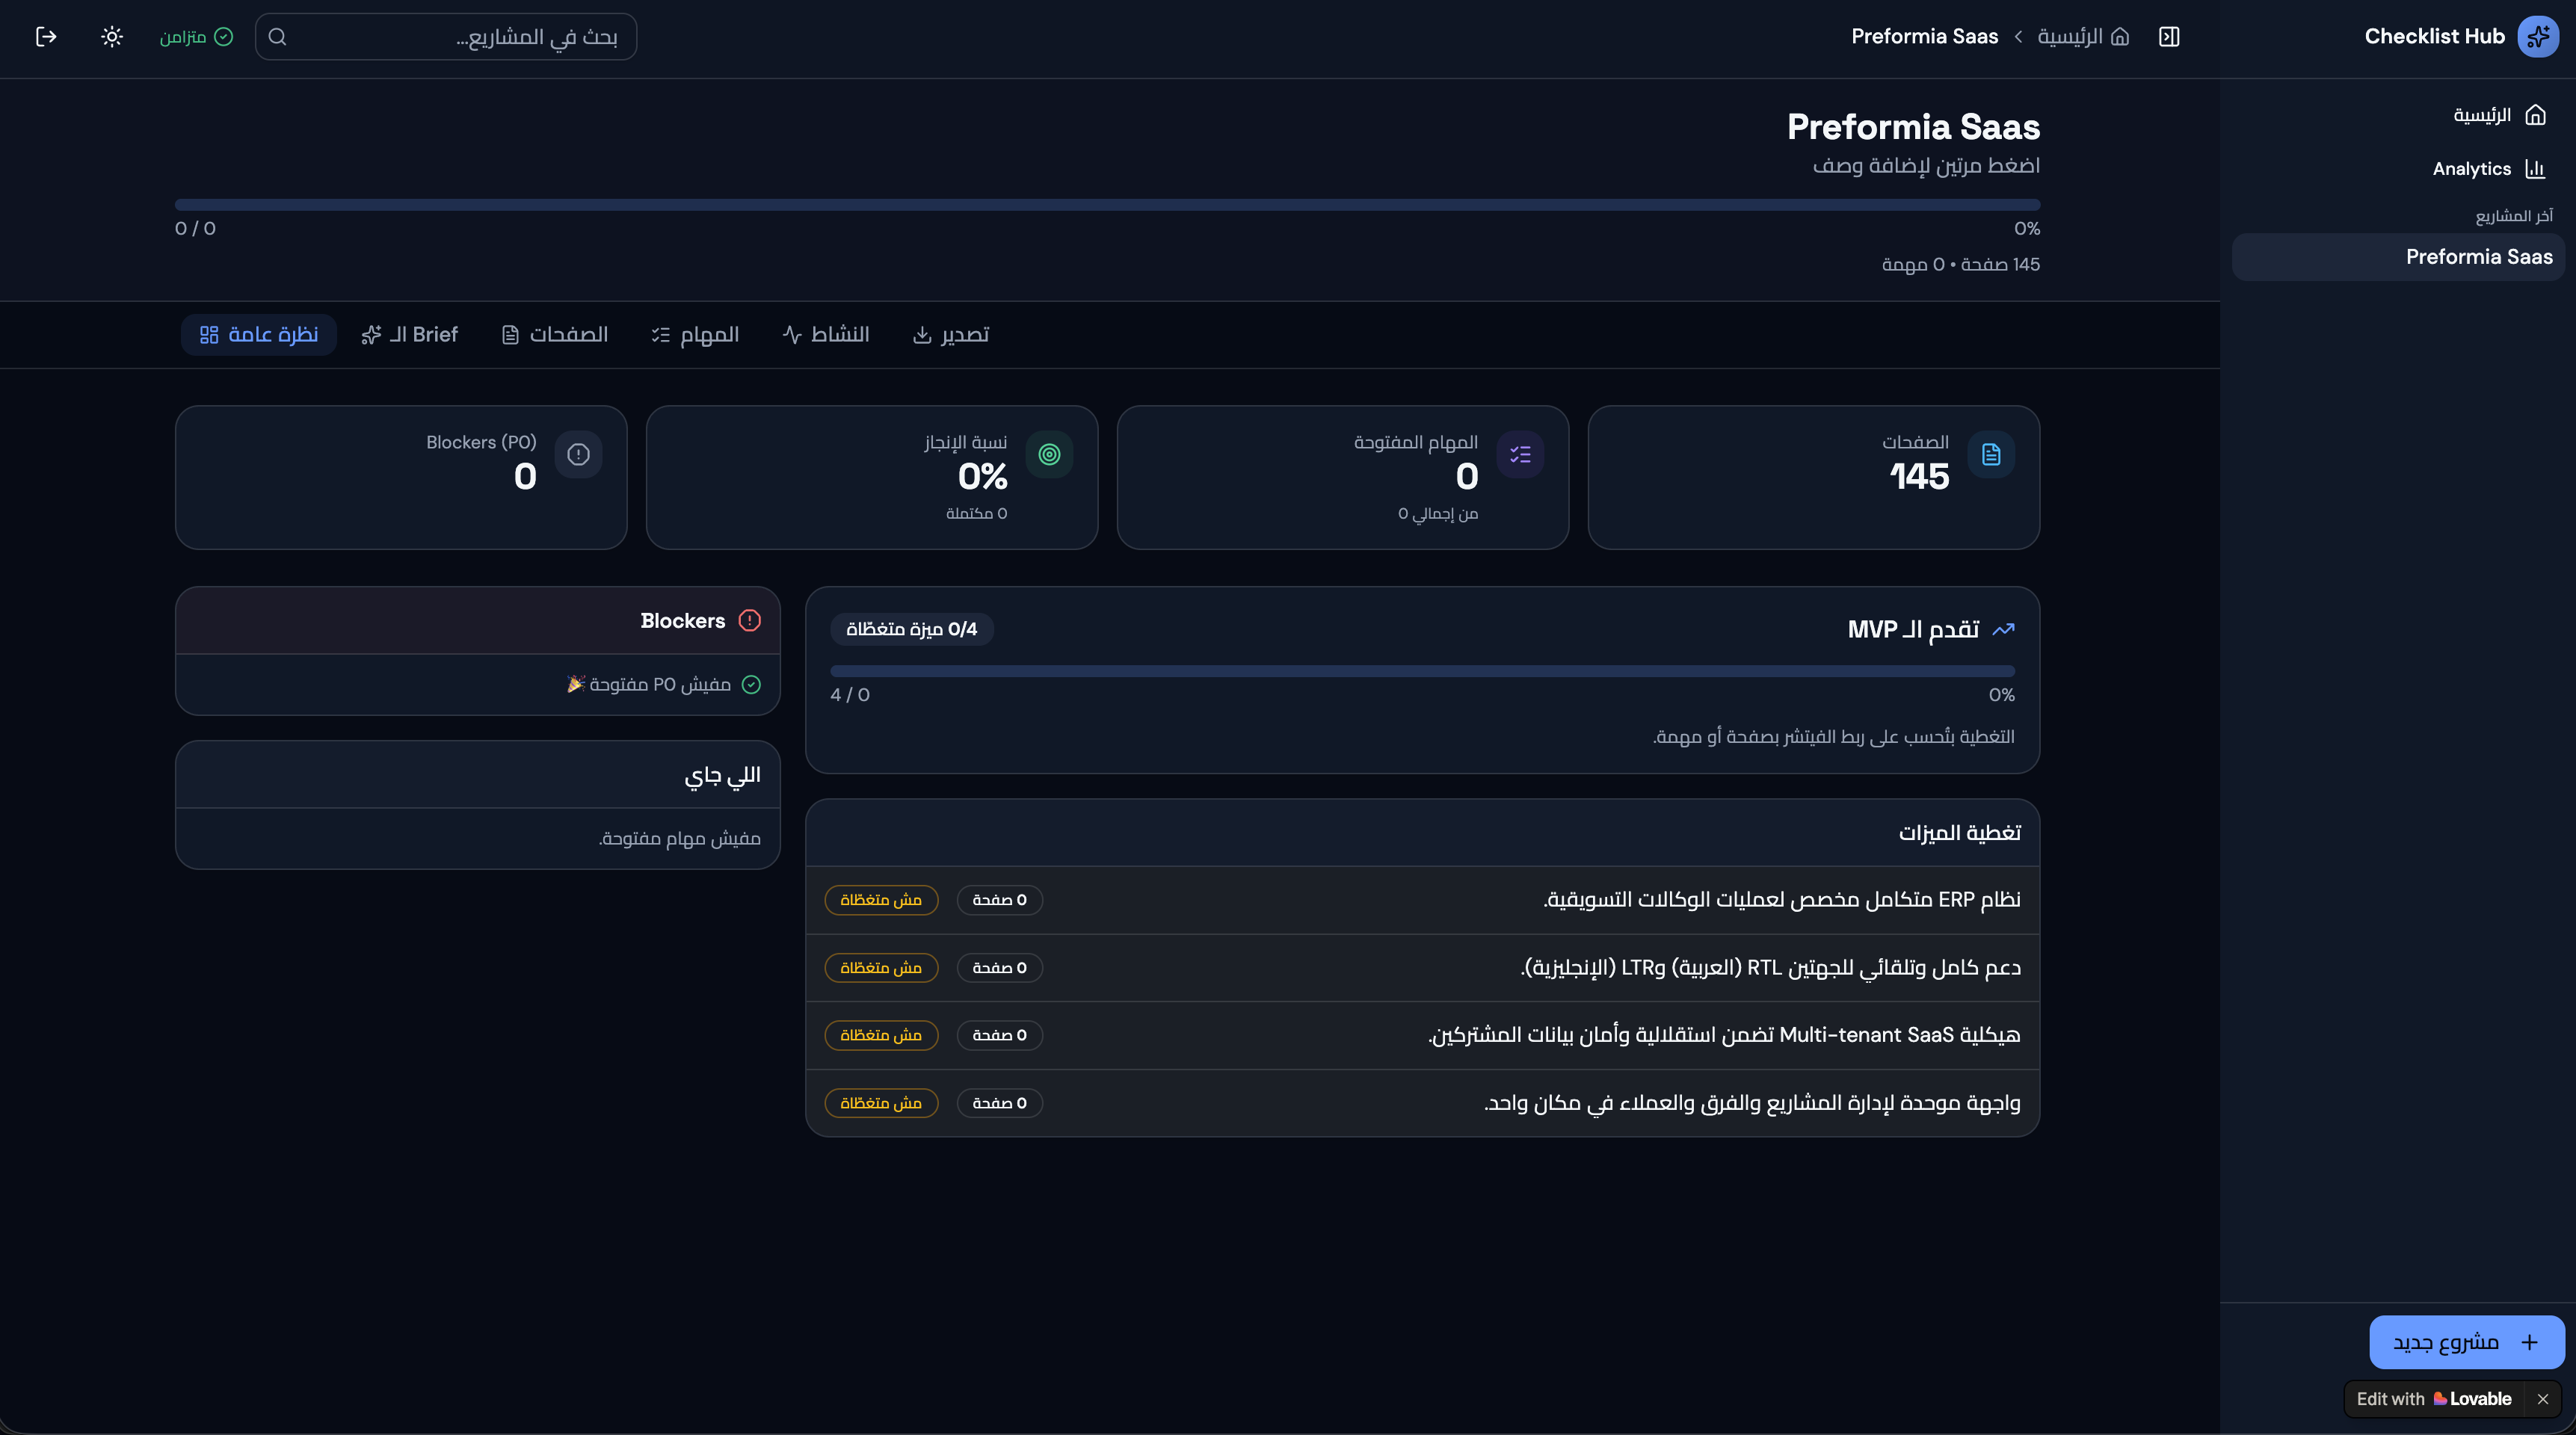Click 0 صفحة badge on the RTL row
The height and width of the screenshot is (1435, 2576).
pyautogui.click(x=999, y=968)
